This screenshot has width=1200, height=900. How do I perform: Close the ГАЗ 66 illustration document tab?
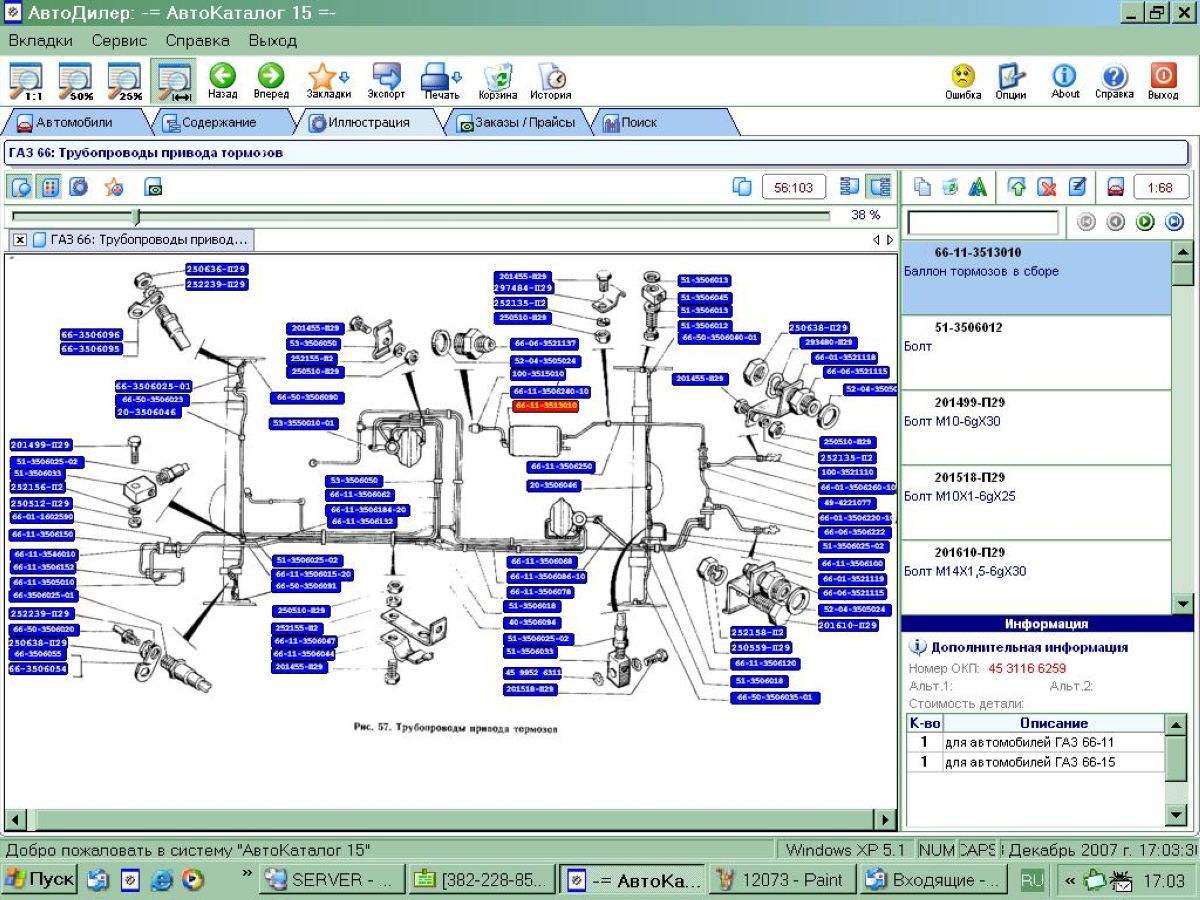pyautogui.click(x=20, y=240)
